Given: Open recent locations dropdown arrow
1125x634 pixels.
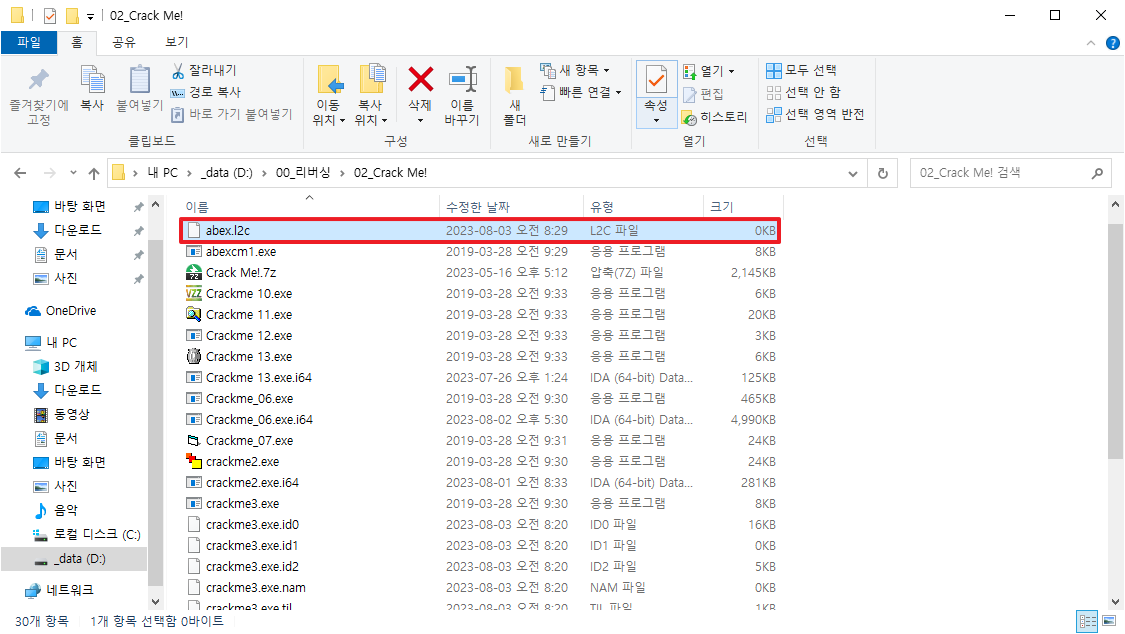Looking at the screenshot, I should tap(73, 173).
